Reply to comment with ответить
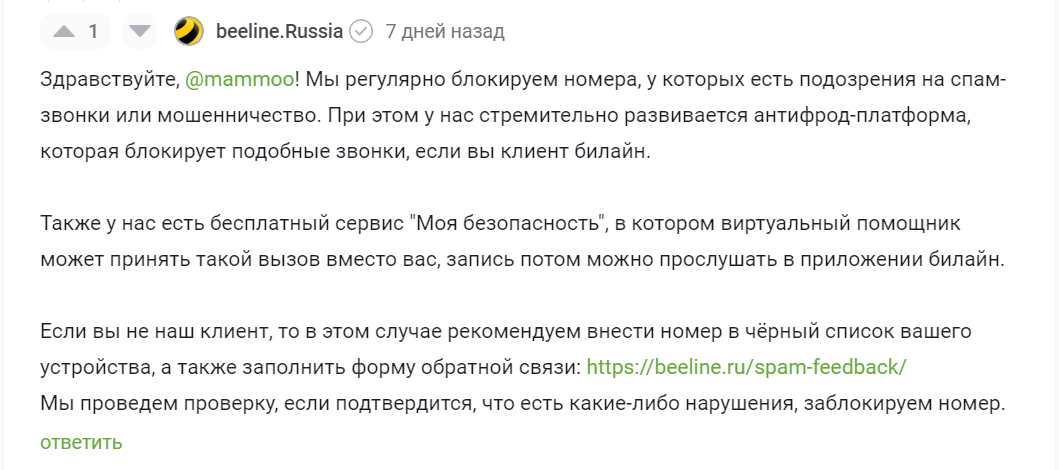 81,442
